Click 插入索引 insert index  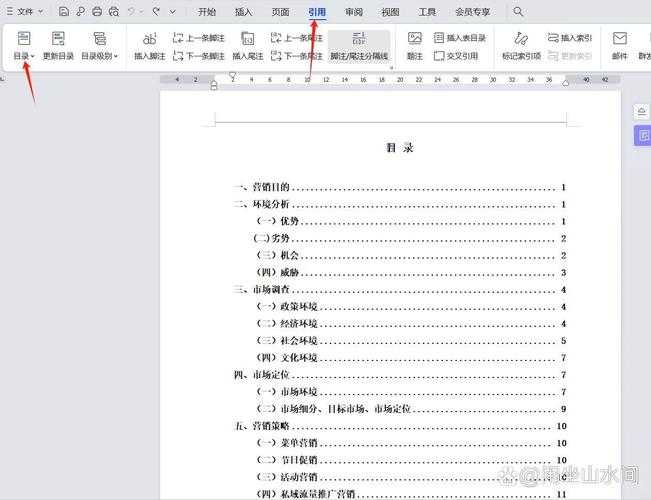pos(569,38)
